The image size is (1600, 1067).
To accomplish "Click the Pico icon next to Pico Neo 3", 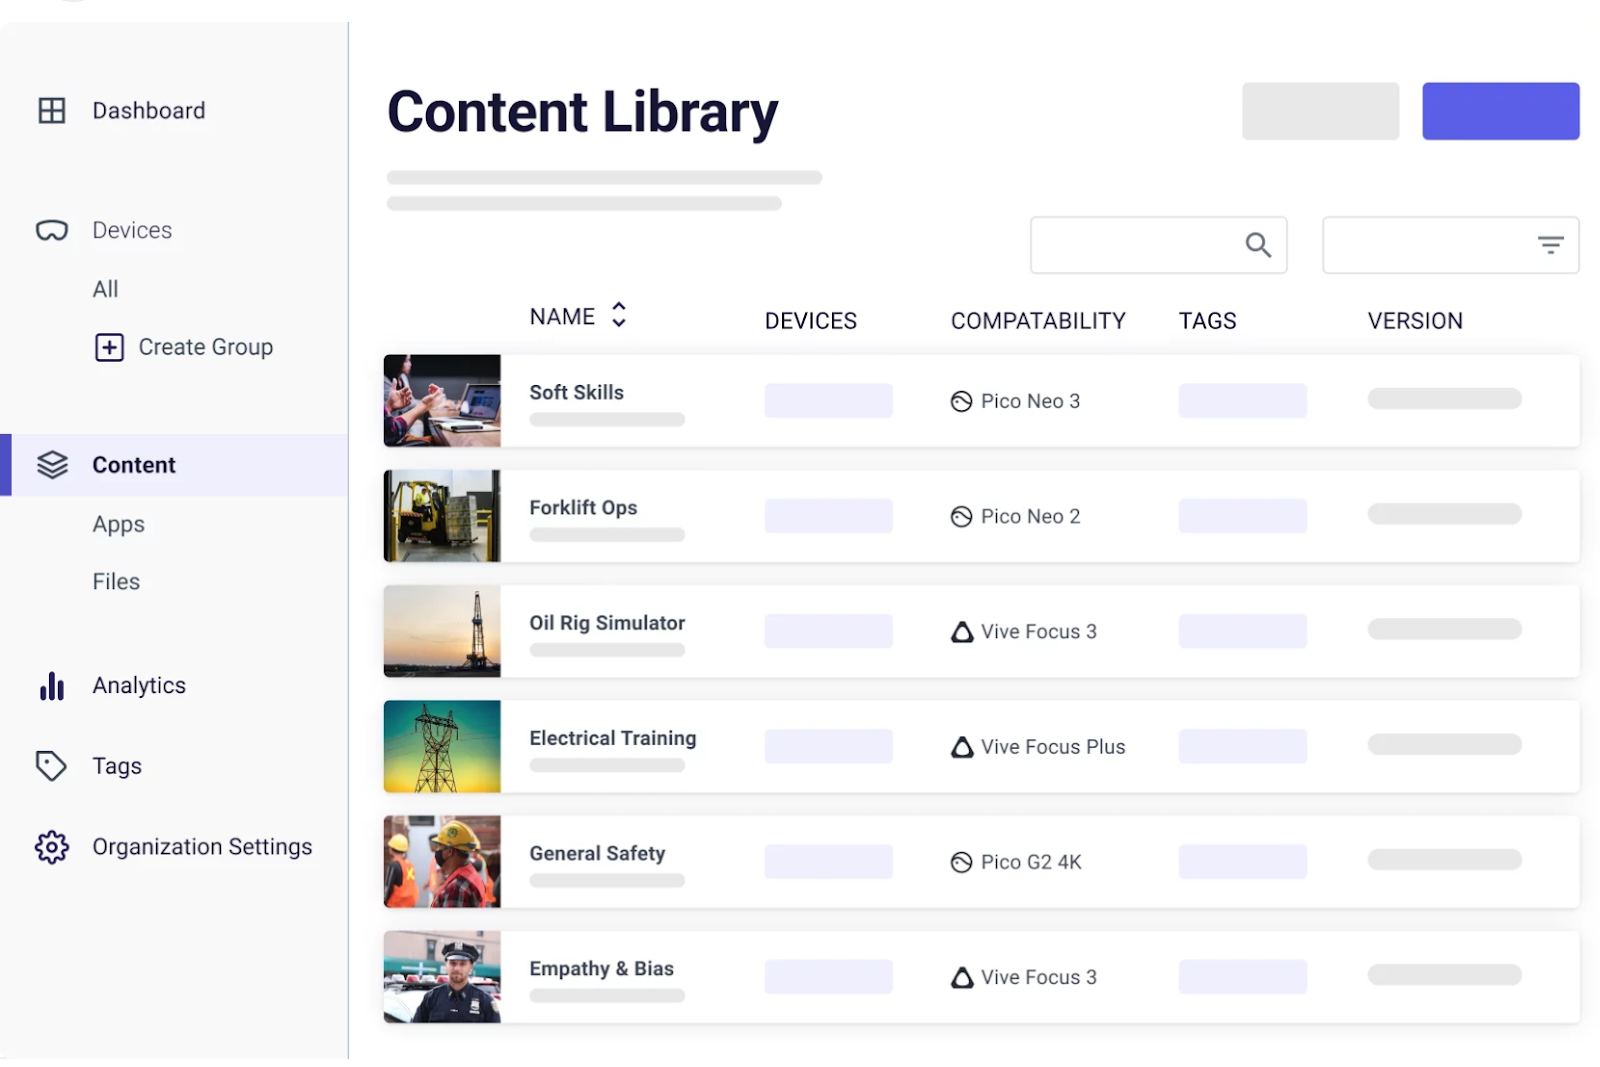I will (x=961, y=400).
